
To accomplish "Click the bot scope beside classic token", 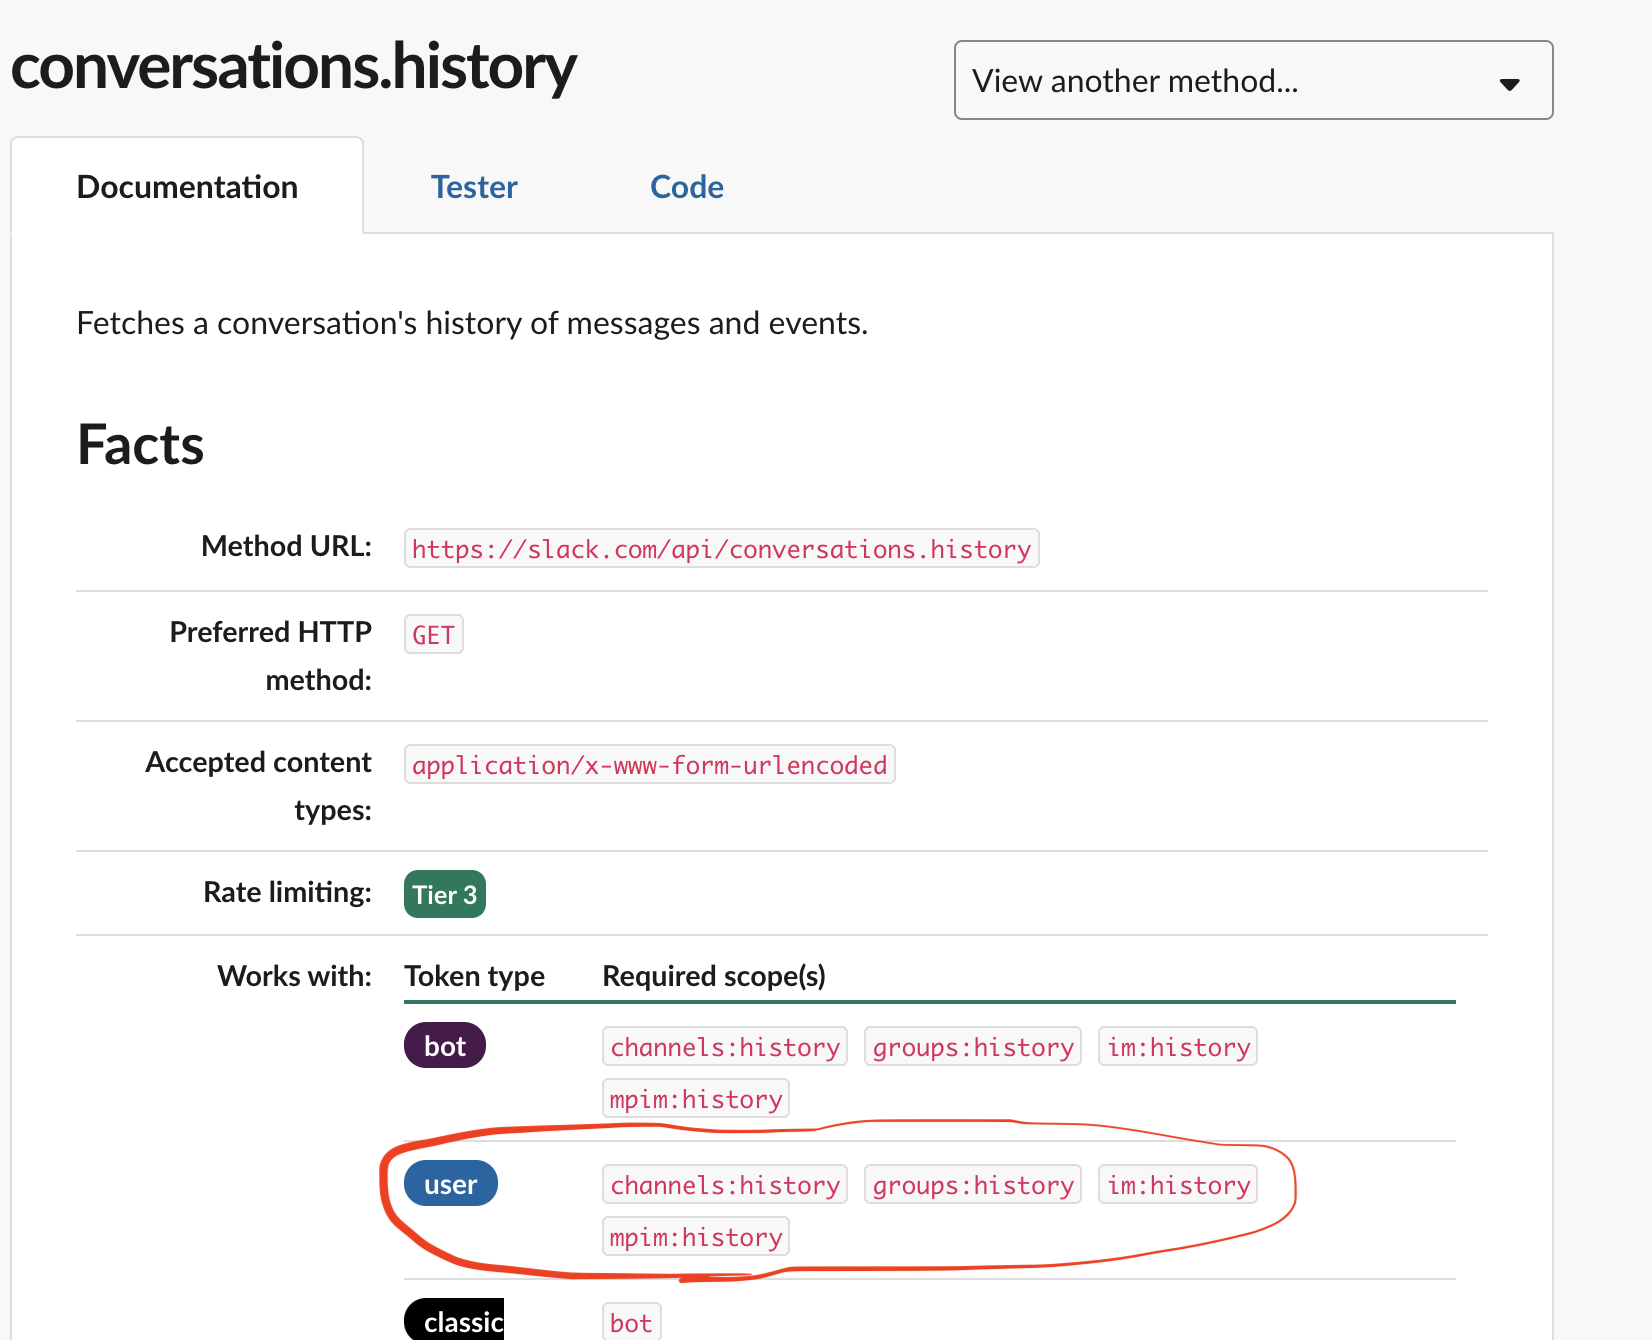I will click(x=631, y=1323).
